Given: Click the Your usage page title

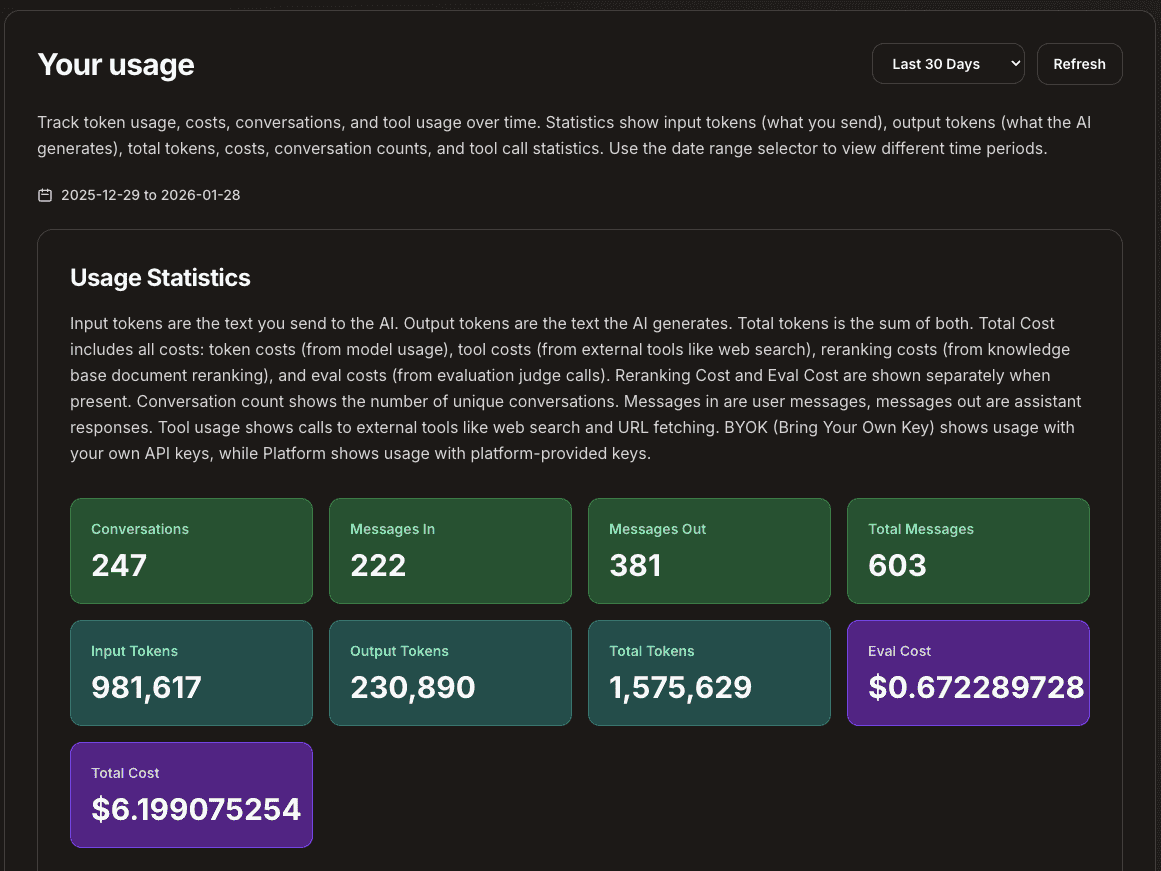Looking at the screenshot, I should pyautogui.click(x=115, y=64).
